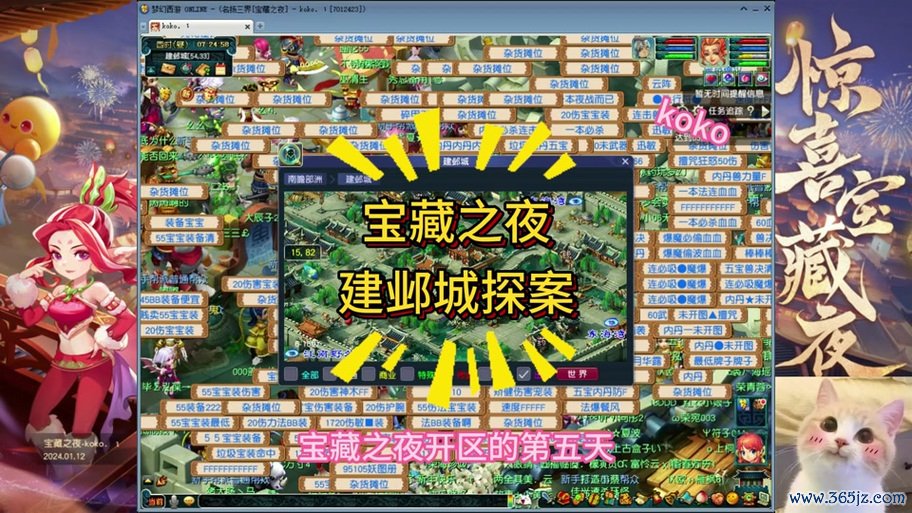The image size is (912, 513).
Task: Toggle the 特殊 filter checkbox in map window
Action: pyautogui.click(x=407, y=374)
